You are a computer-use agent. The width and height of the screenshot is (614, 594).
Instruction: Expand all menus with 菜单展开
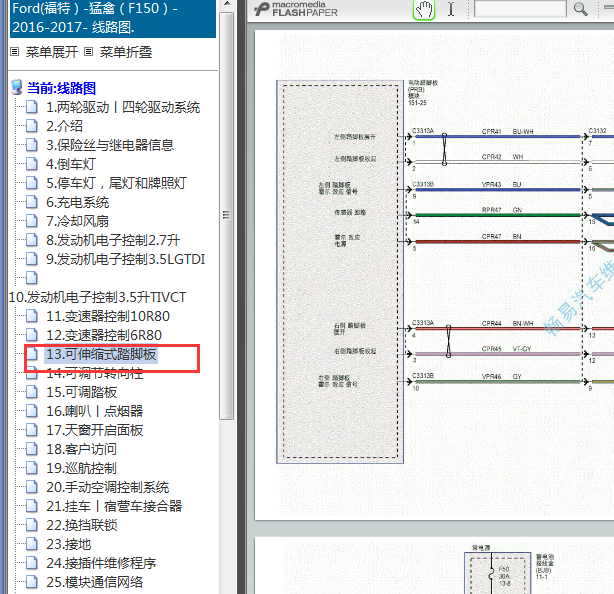52,52
